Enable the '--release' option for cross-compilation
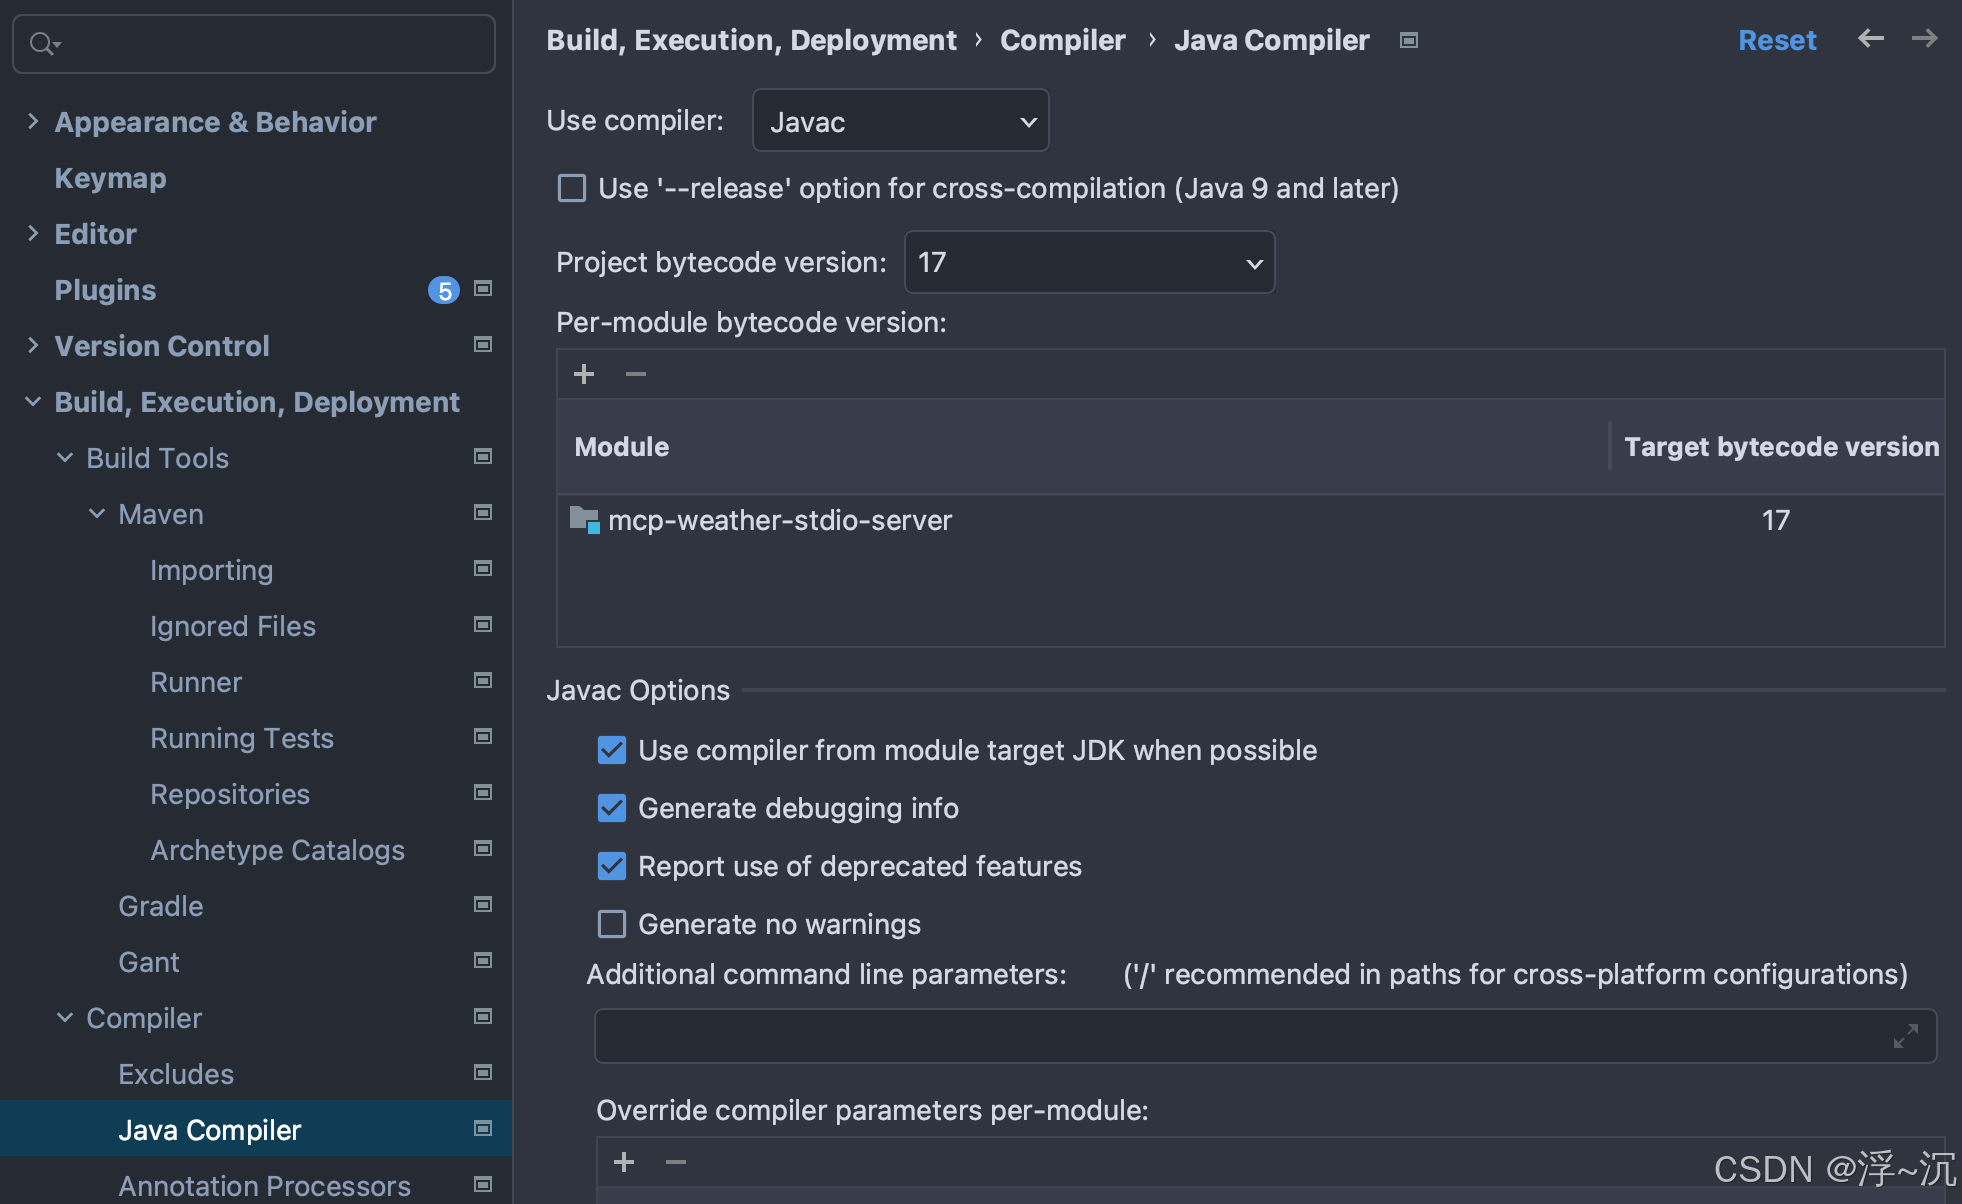 [x=572, y=188]
